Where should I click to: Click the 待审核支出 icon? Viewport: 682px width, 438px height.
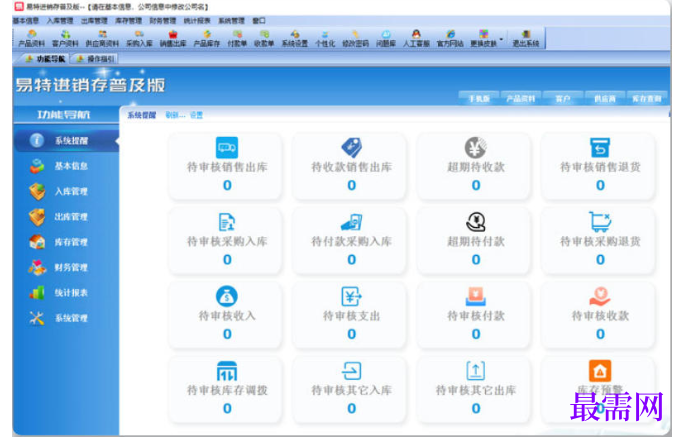351,296
